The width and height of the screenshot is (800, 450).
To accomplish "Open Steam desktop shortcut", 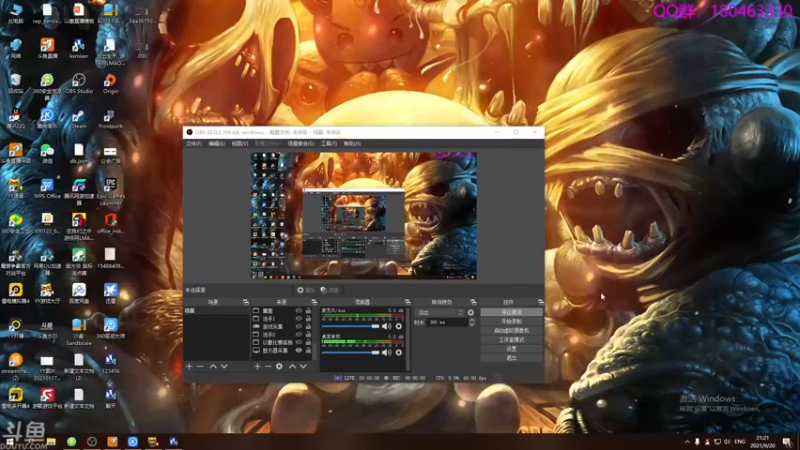I will 79,119.
